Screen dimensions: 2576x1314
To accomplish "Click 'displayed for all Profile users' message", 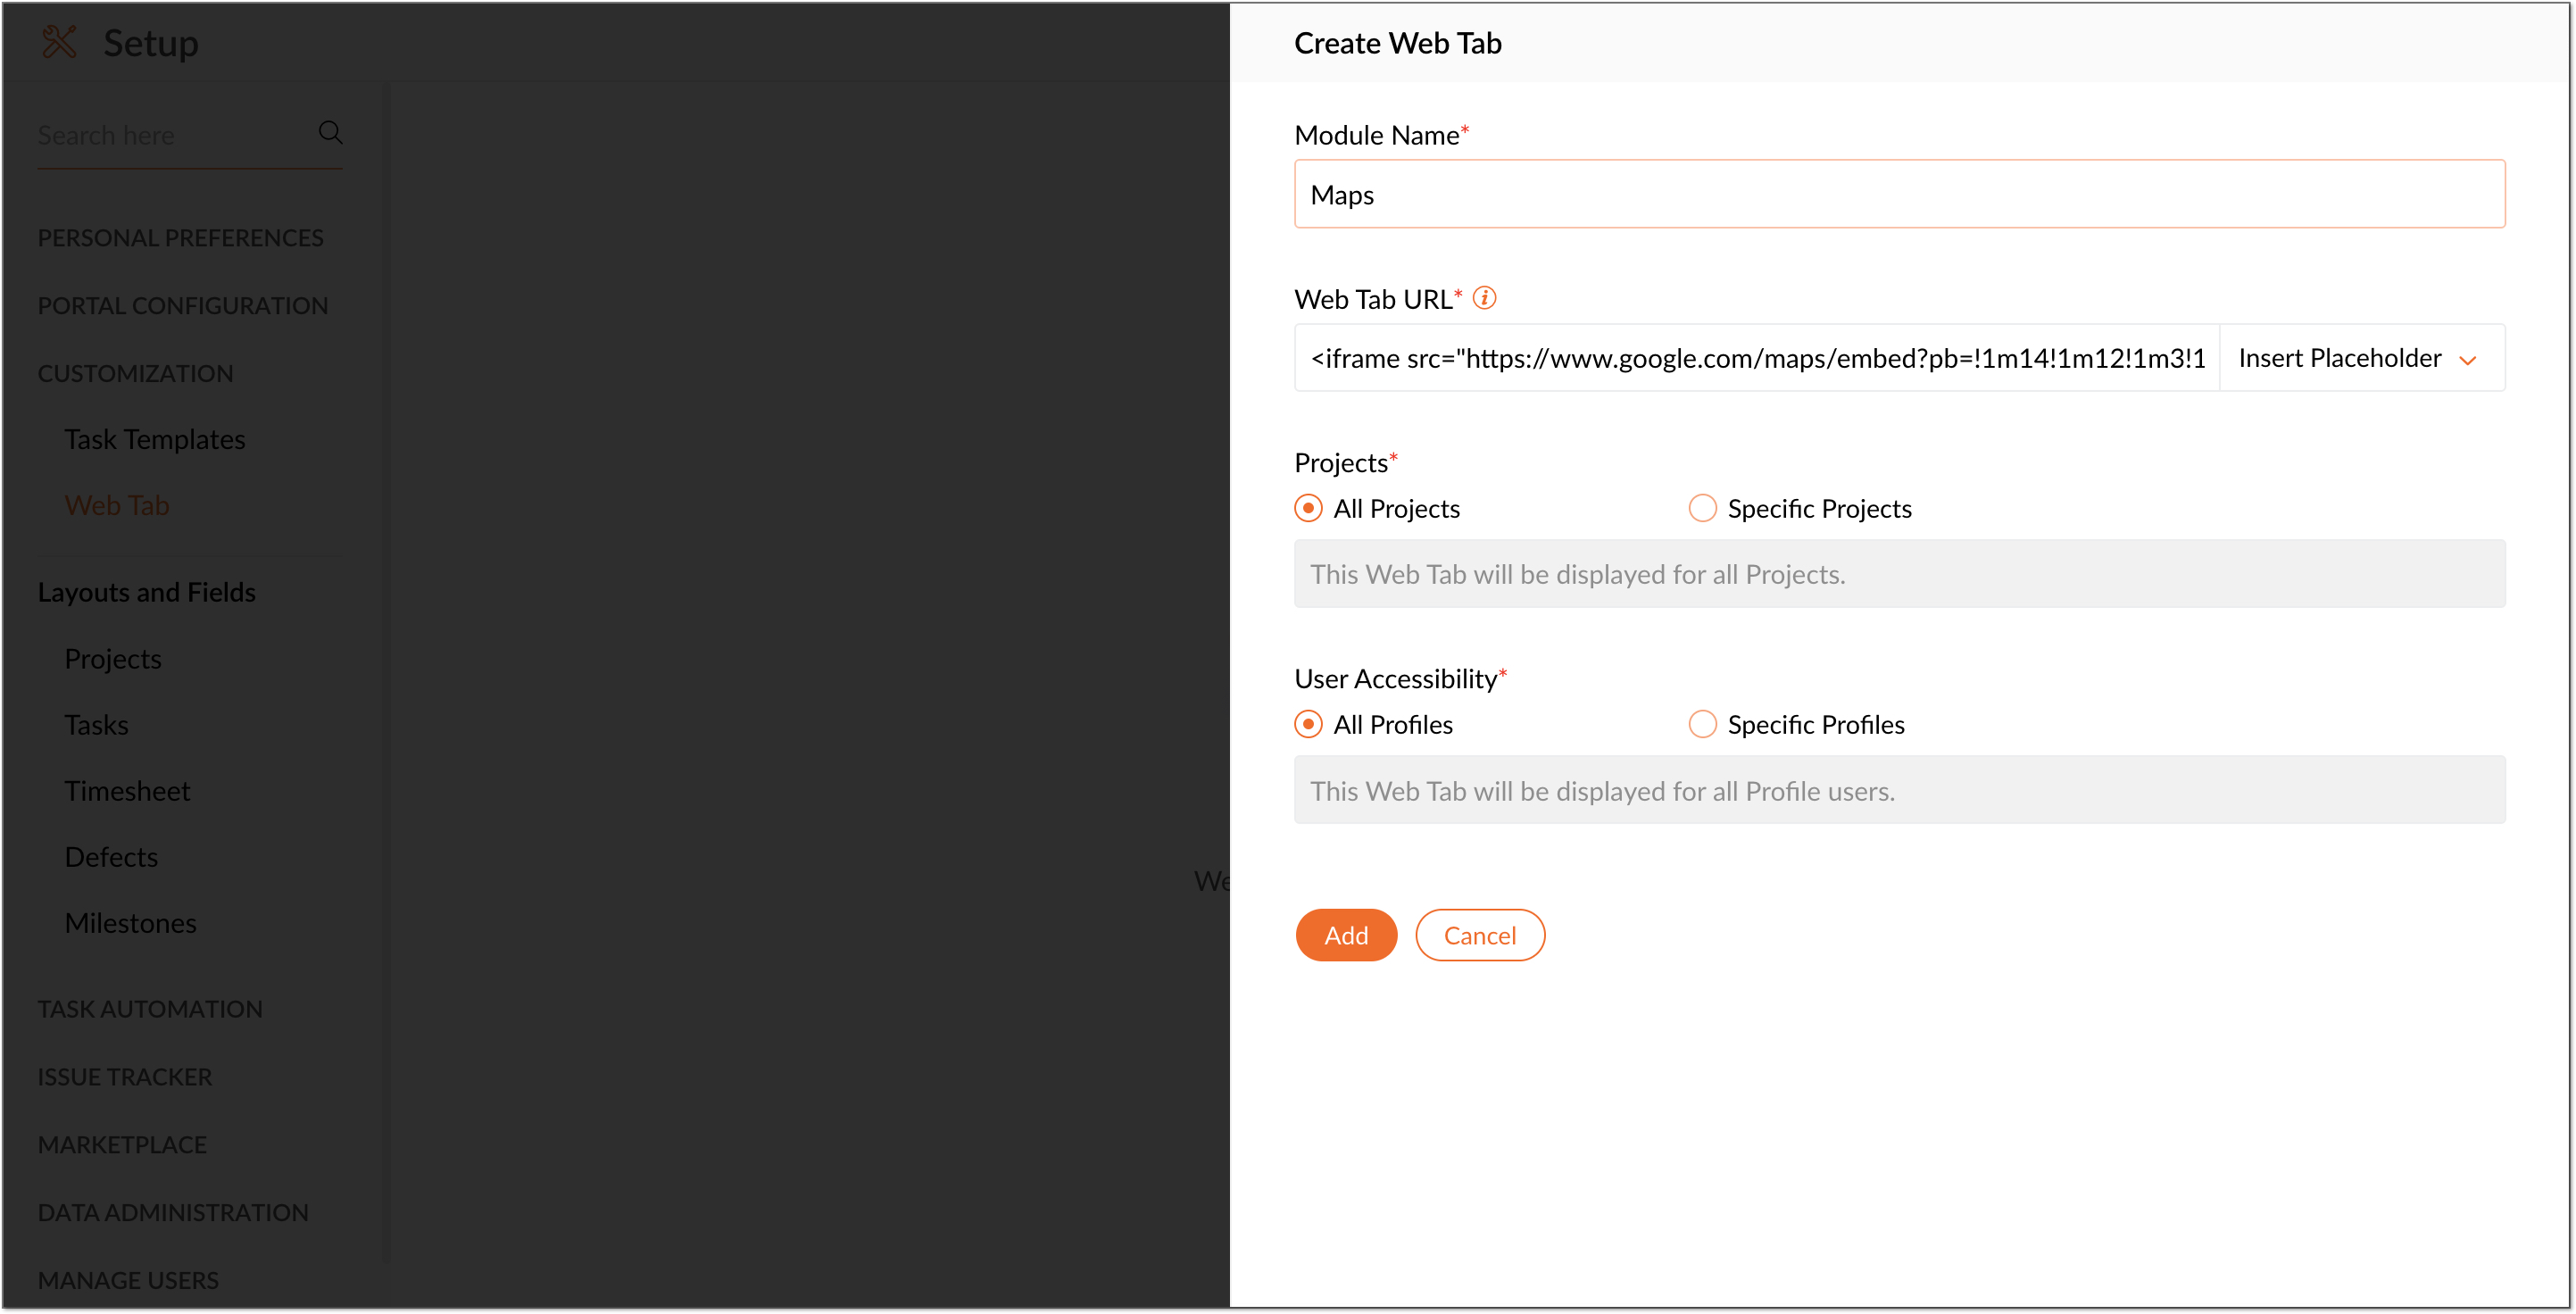I will coord(1899,790).
